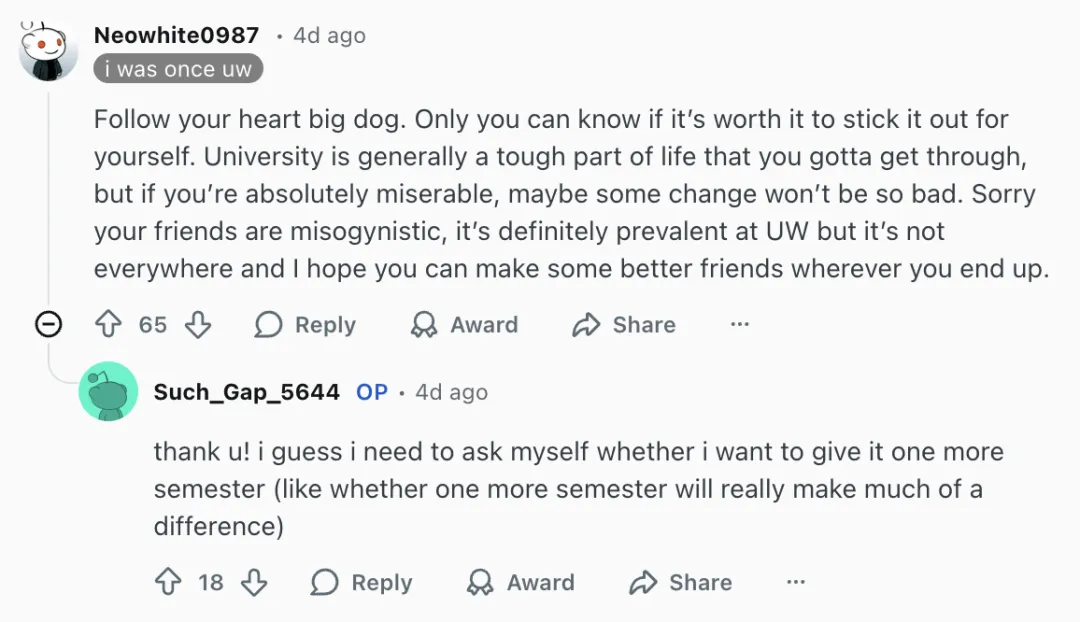Reply to Such_Gap_5644's comment
Image resolution: width=1080 pixels, height=622 pixels.
tap(361, 583)
